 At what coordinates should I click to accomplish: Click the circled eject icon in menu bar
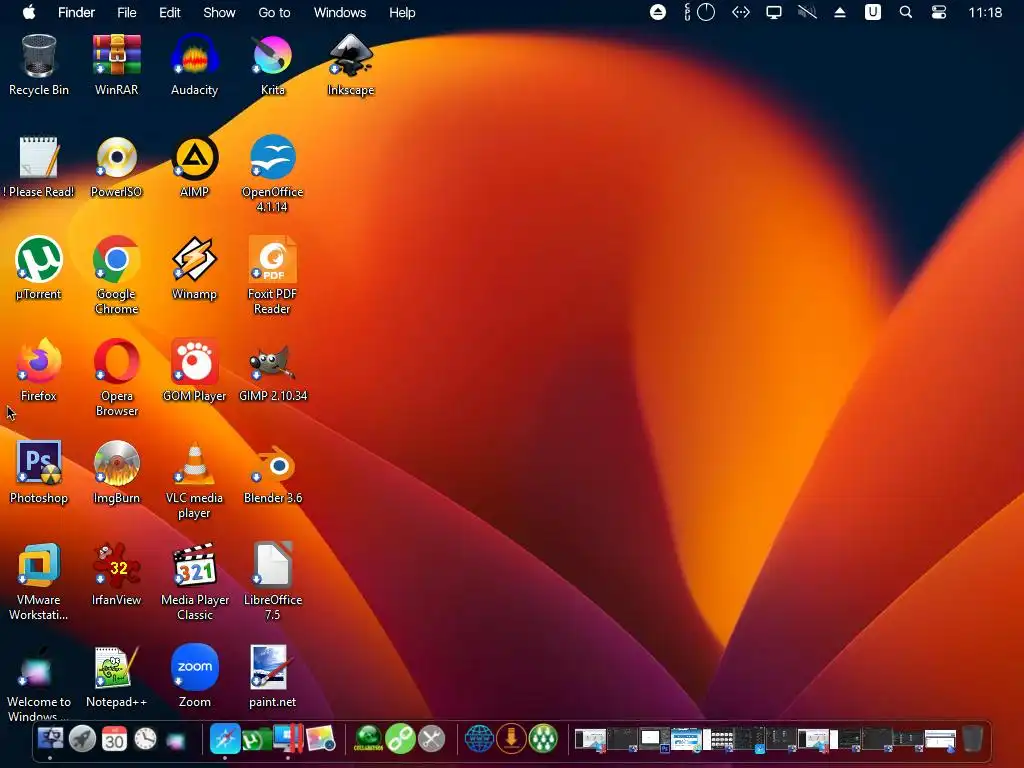pos(658,12)
